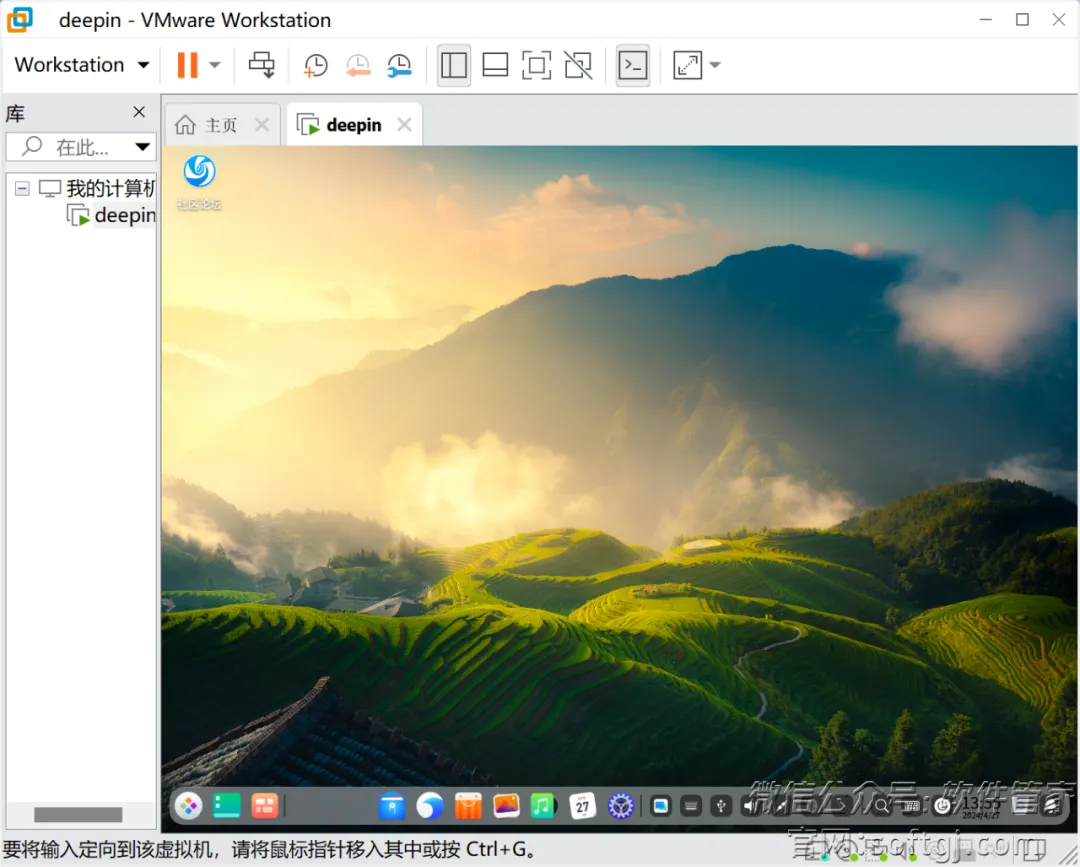
Task: Open the dropdown arrow next to the pause button
Action: (x=215, y=65)
